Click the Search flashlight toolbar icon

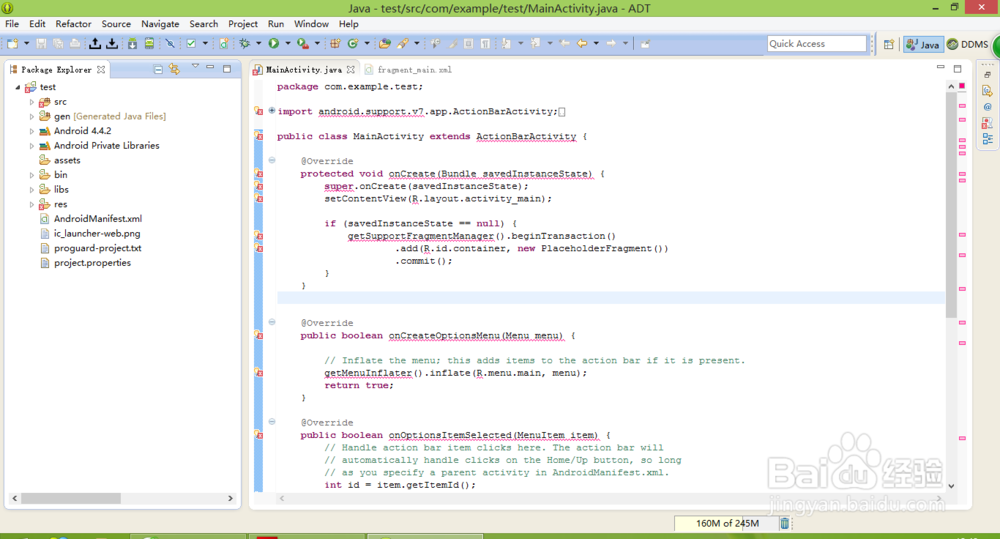(402, 43)
